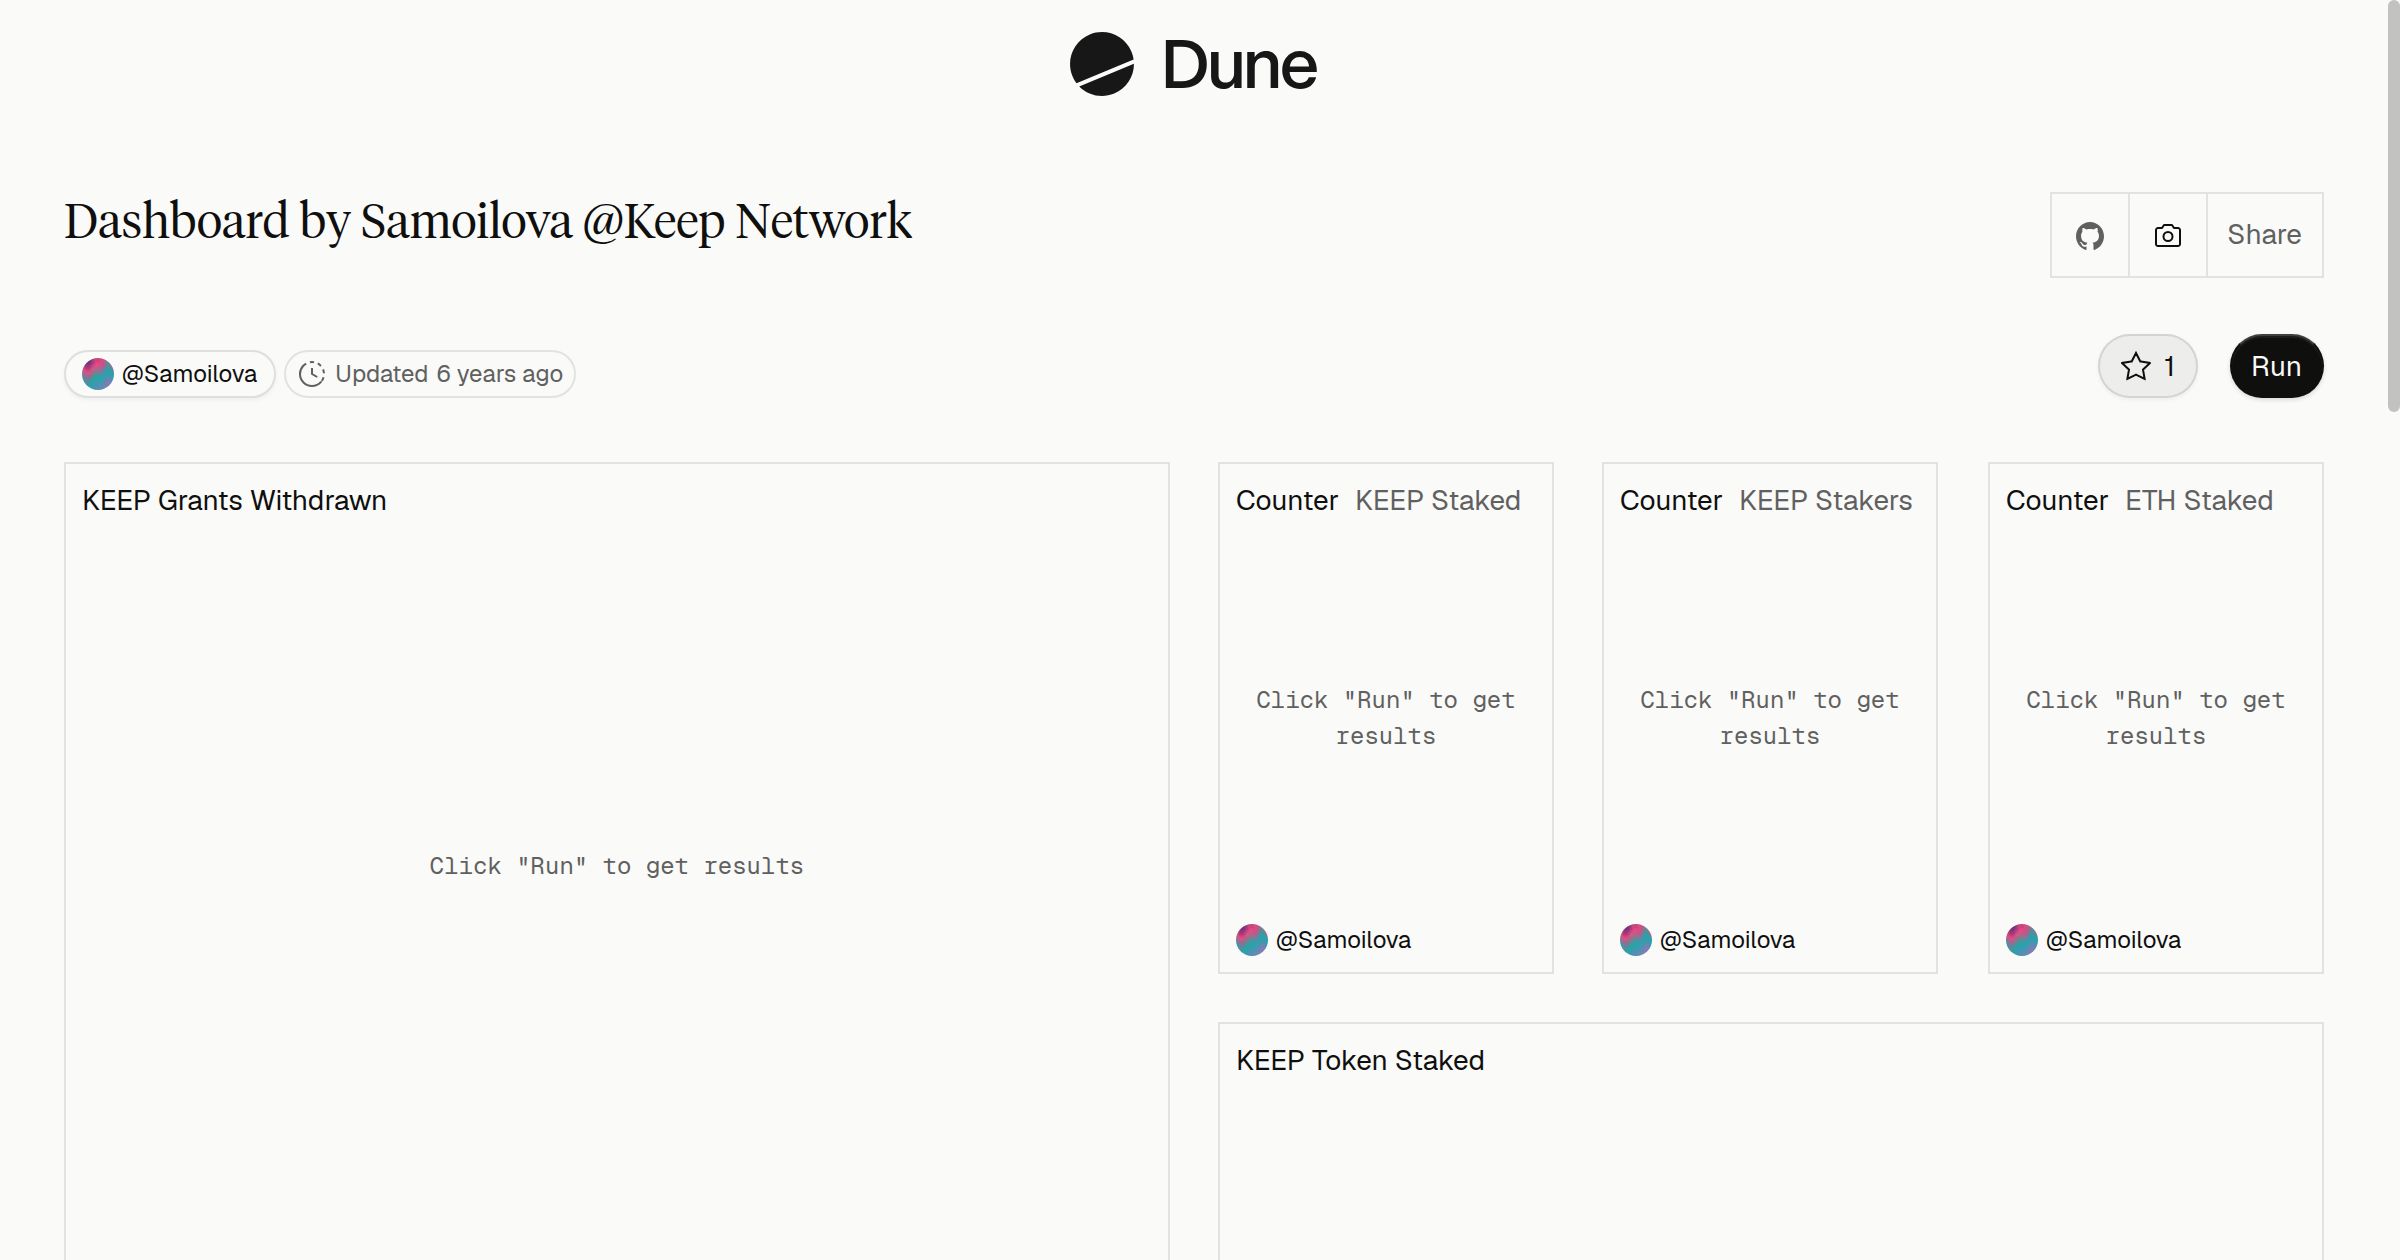The height and width of the screenshot is (1260, 2400).
Task: Click the KEEP Token Staked title
Action: [x=1360, y=1061]
